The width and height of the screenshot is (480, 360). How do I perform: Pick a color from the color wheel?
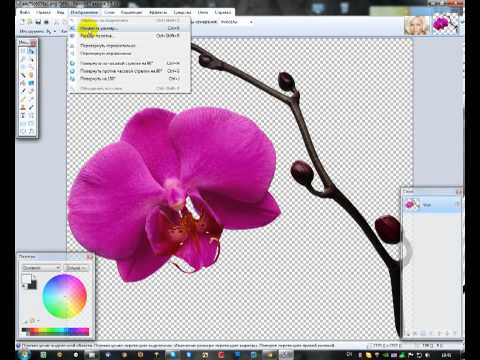[x=65, y=296]
